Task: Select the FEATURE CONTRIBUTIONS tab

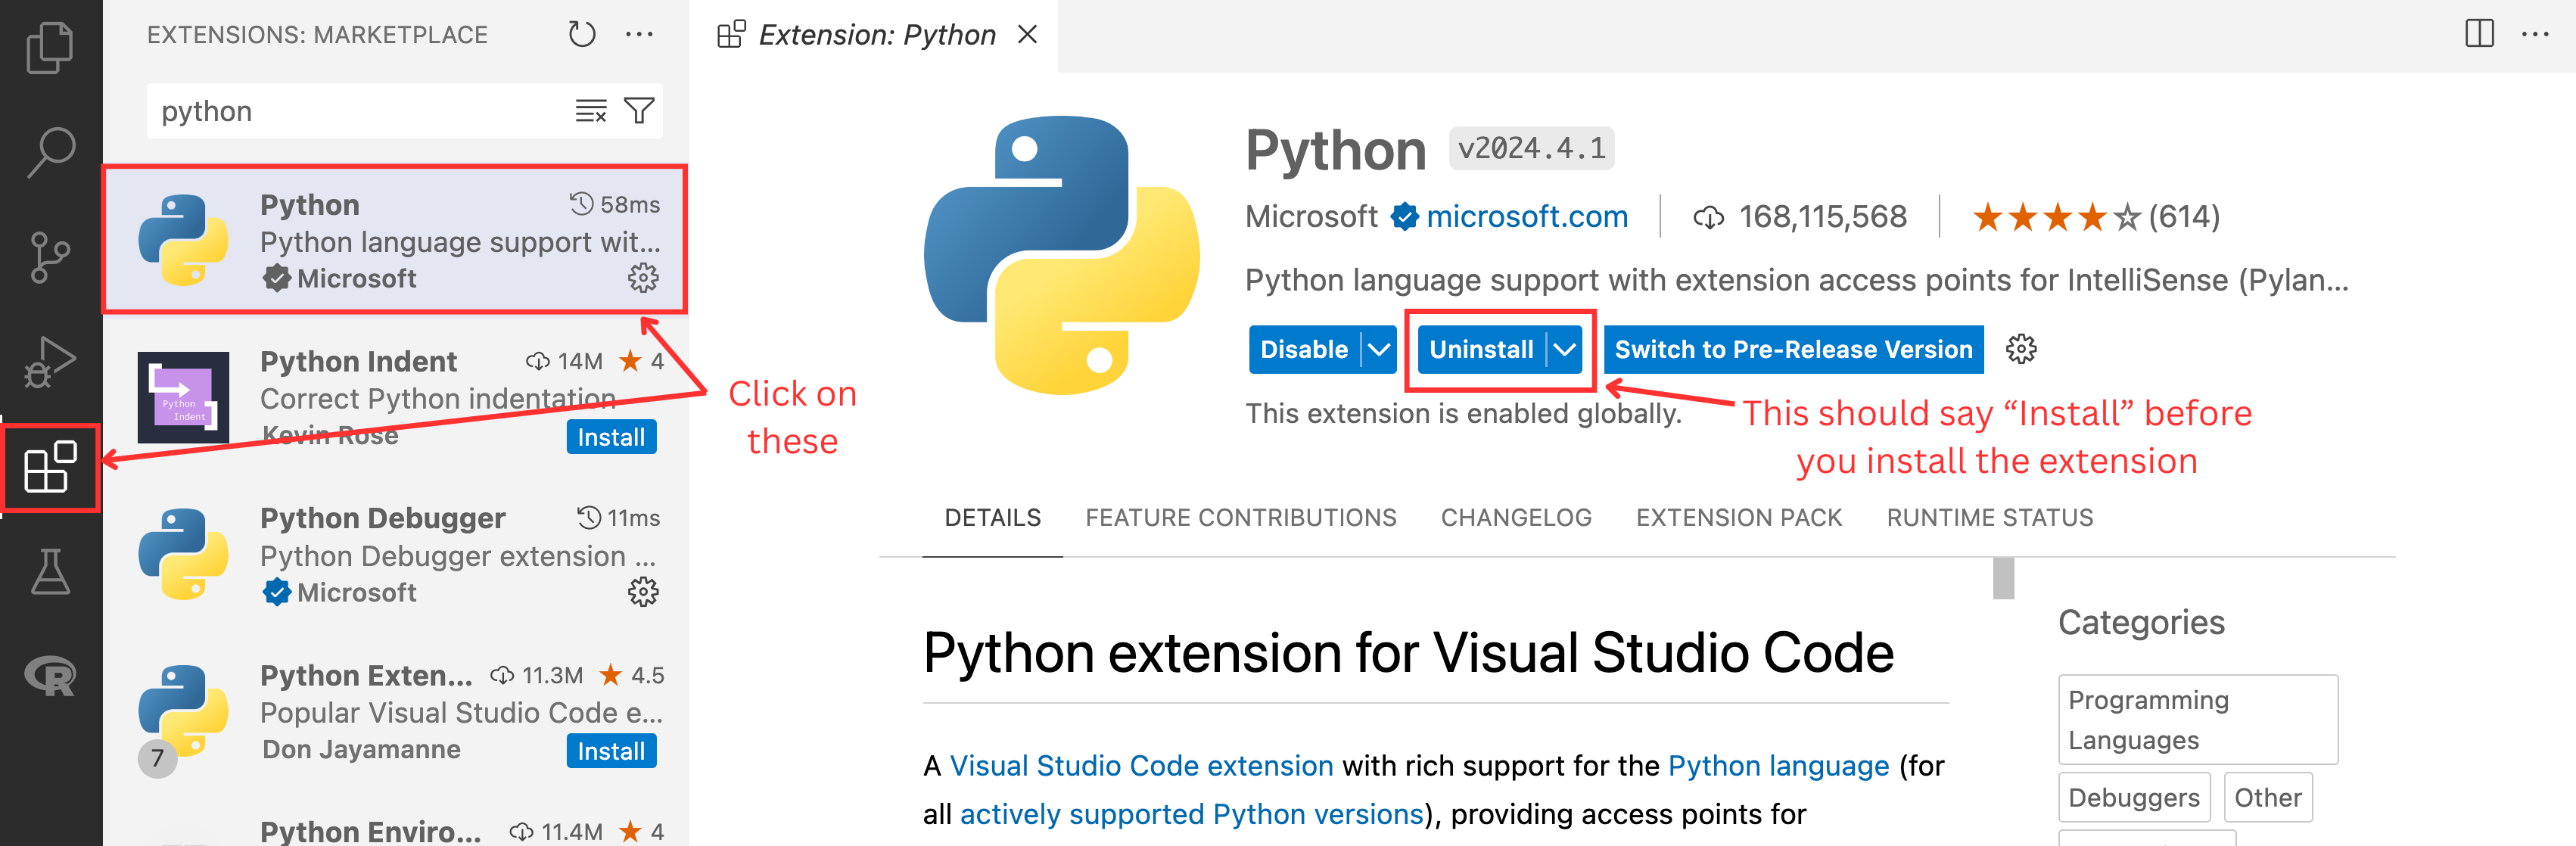Action: point(1240,518)
